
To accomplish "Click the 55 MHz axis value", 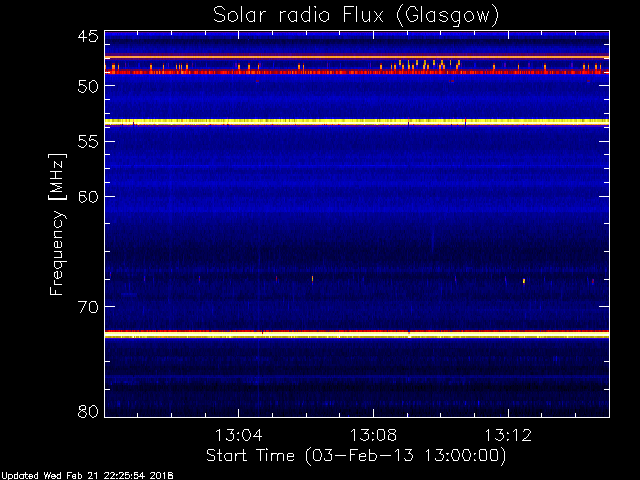I will tap(88, 142).
